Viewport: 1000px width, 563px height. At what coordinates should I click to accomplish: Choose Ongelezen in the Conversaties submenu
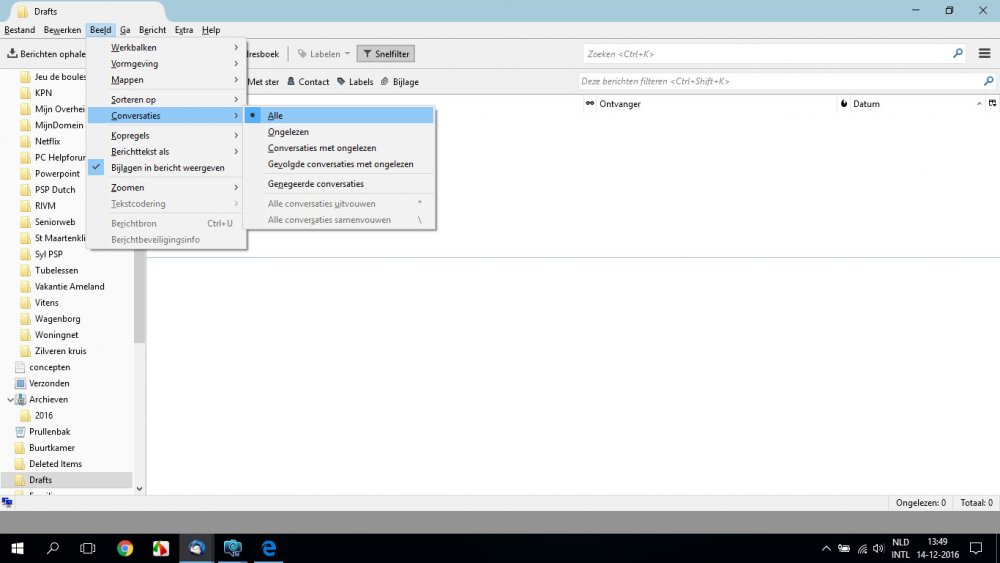288,132
